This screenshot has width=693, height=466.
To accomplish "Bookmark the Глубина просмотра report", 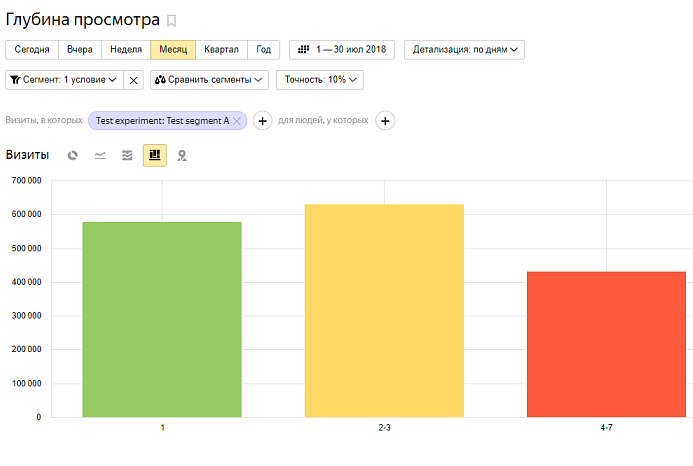I will 172,20.
